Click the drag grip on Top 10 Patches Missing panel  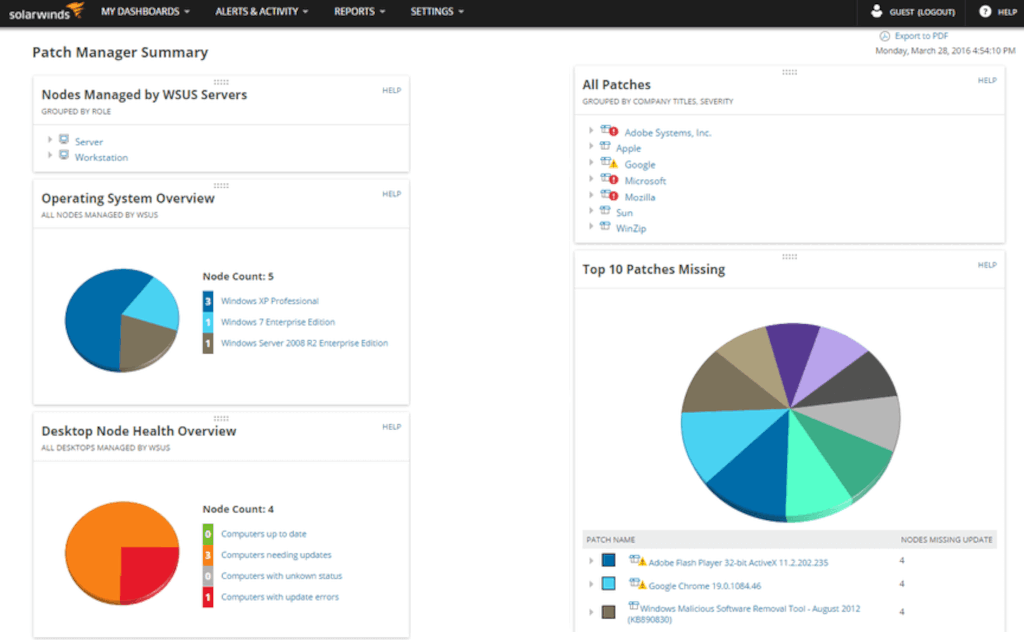[790, 257]
